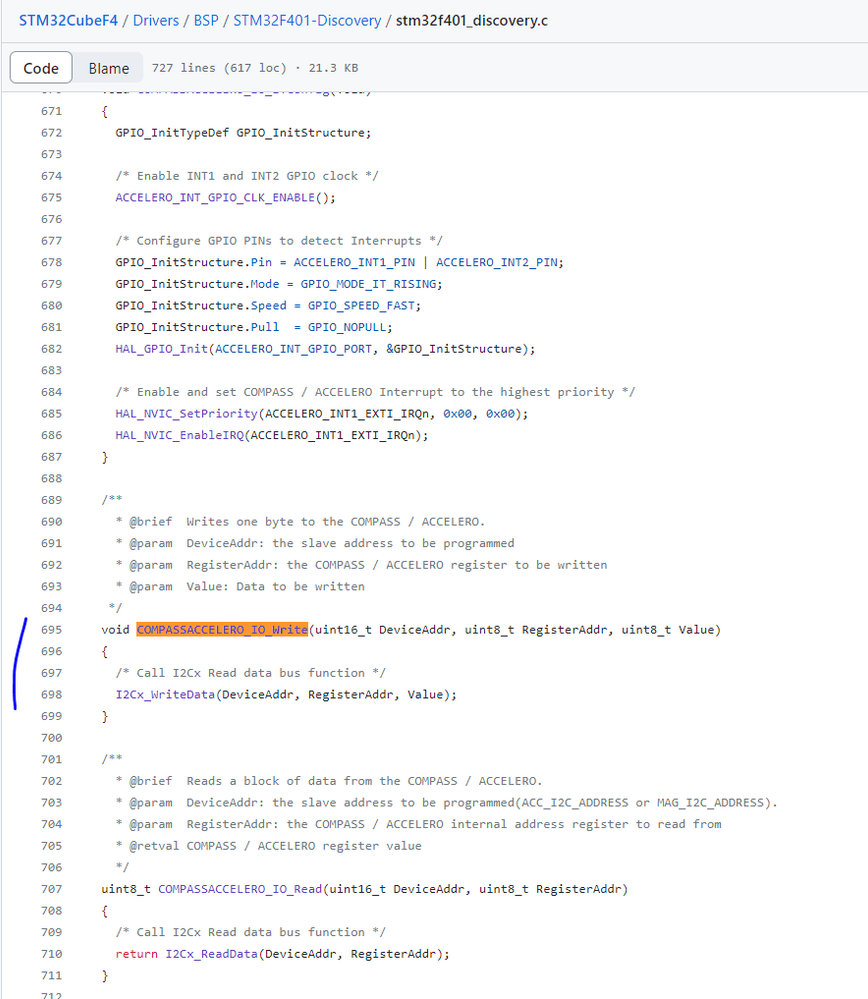Select line number 689

pyautogui.click(x=52, y=500)
